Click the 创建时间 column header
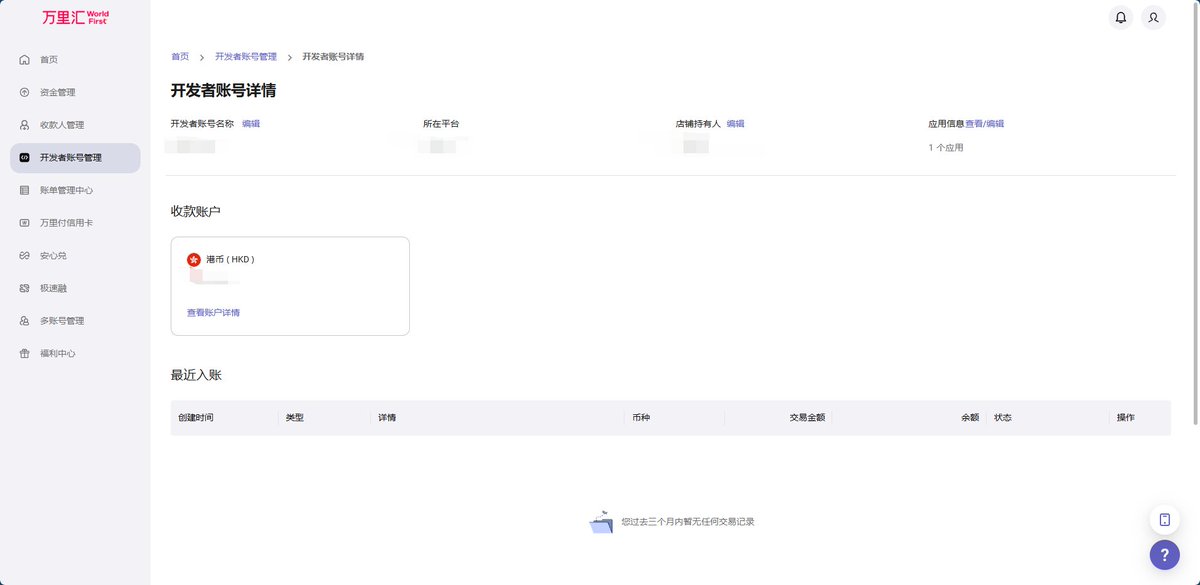The image size is (1200, 585). point(196,418)
